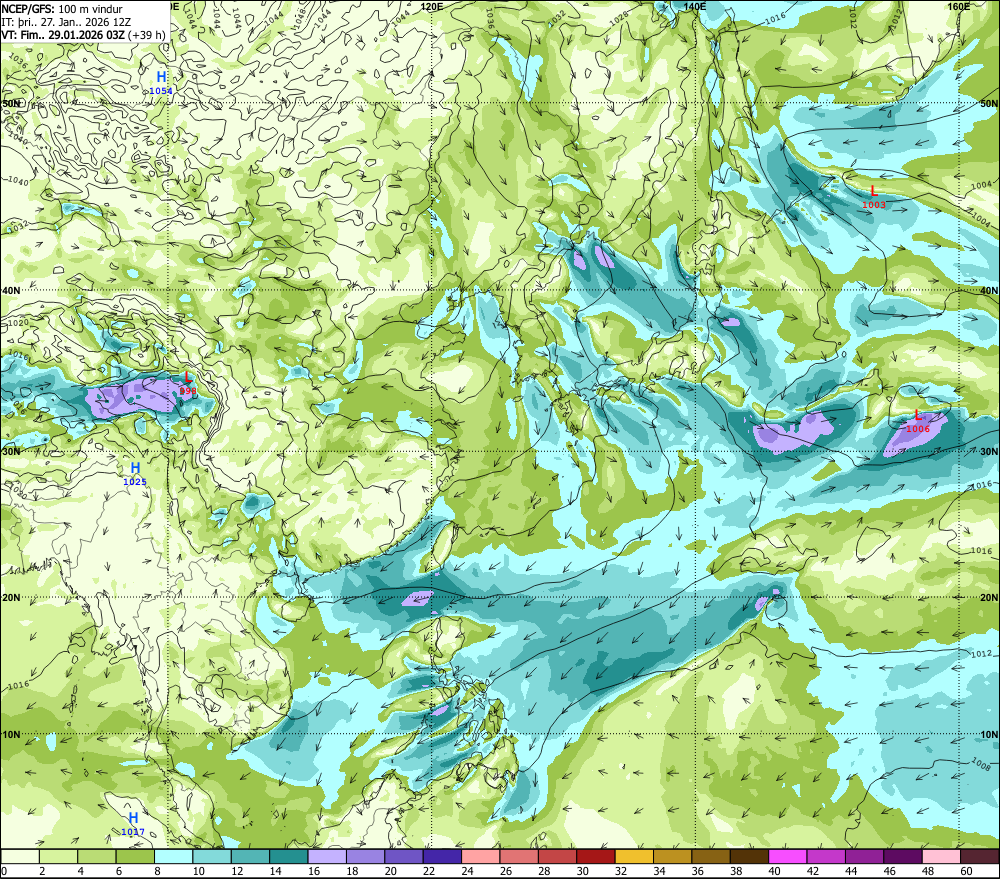Click the legend value label 60
This screenshot has height=879, width=1000.
click(x=966, y=871)
